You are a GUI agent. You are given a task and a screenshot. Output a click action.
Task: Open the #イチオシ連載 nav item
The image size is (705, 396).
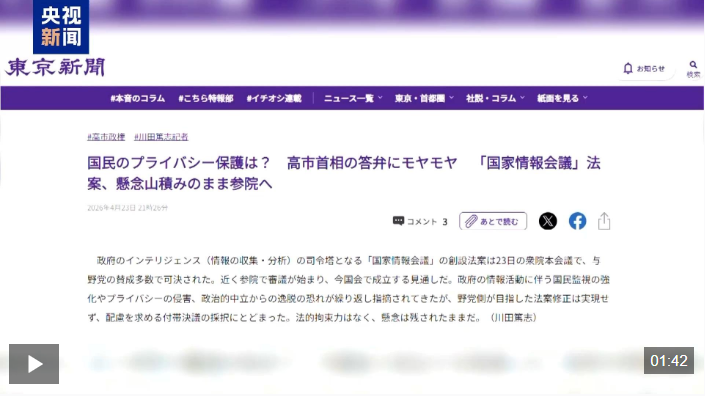tap(274, 98)
